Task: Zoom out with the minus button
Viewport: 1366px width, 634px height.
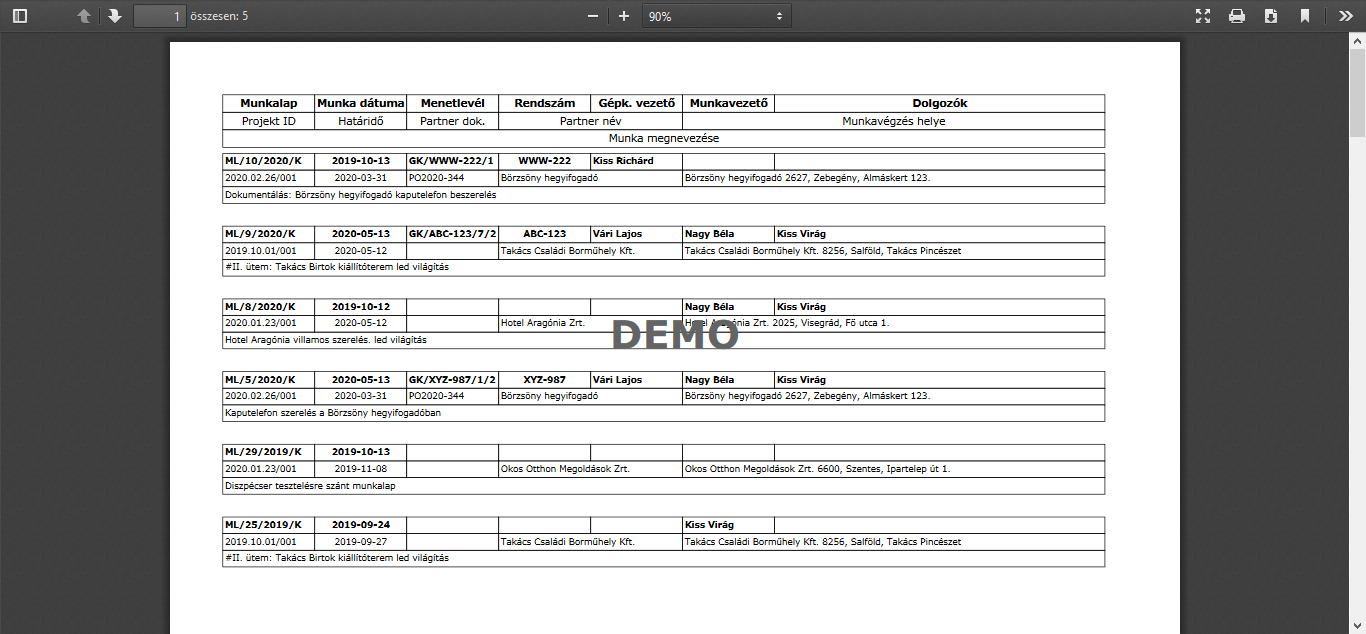Action: [x=593, y=16]
